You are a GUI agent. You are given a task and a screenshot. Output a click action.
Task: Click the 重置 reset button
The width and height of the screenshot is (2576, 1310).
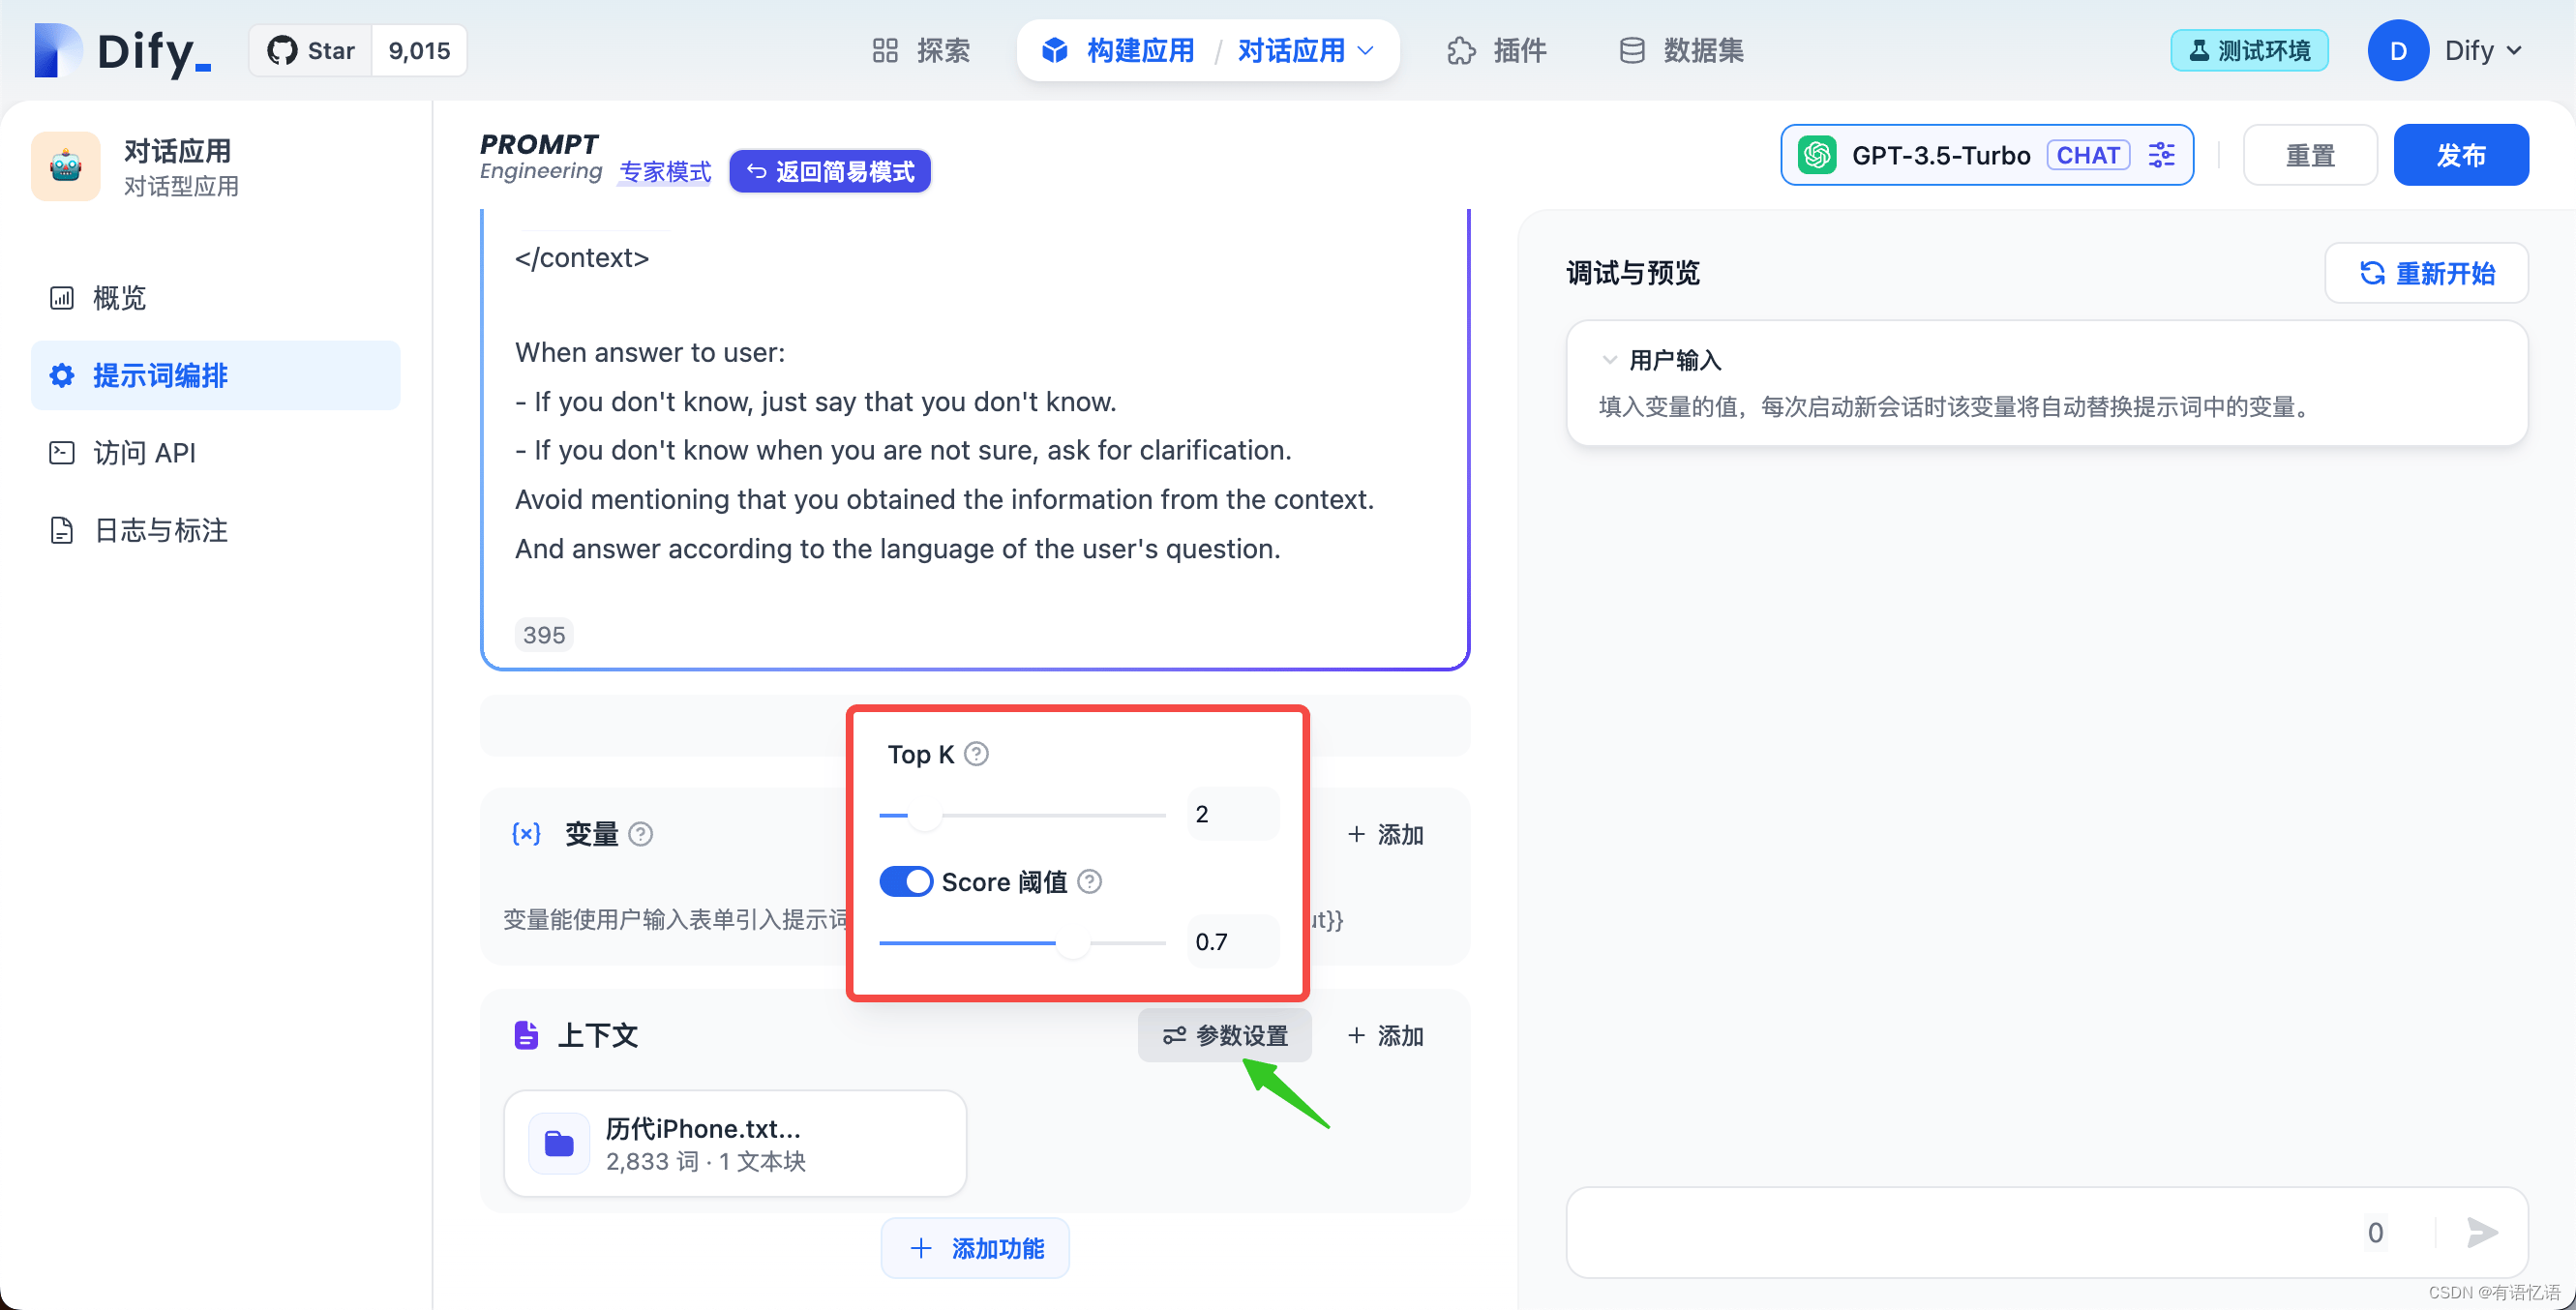pyautogui.click(x=2309, y=155)
